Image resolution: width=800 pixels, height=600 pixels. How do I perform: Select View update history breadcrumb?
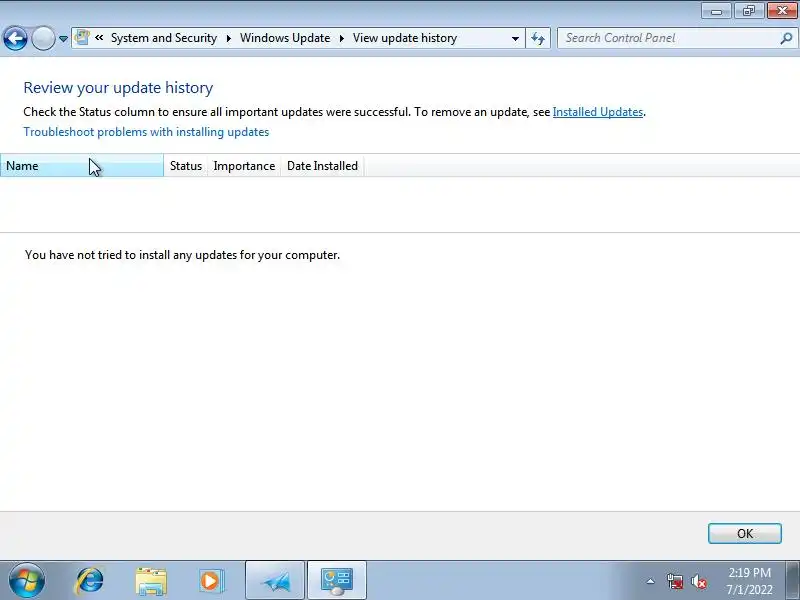[405, 38]
